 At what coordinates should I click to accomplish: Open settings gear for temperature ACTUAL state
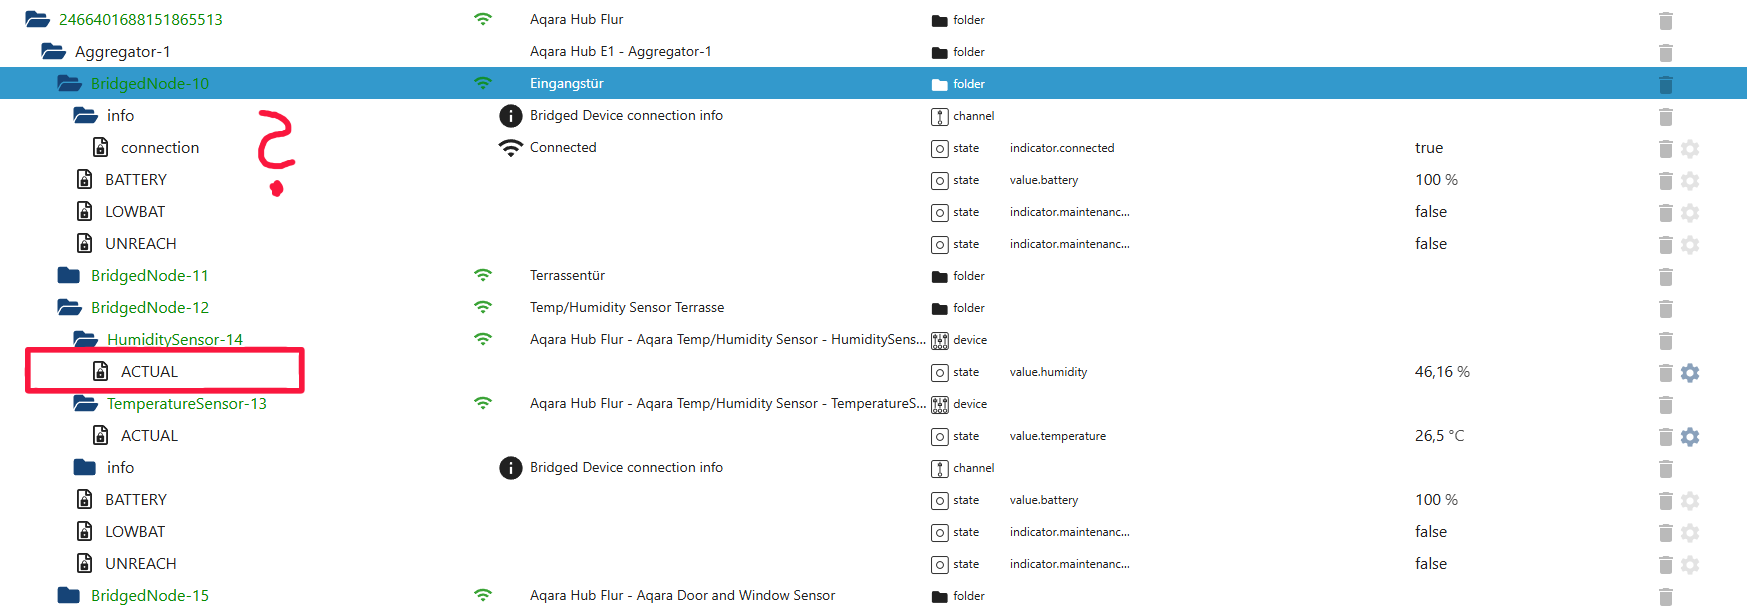(1690, 436)
